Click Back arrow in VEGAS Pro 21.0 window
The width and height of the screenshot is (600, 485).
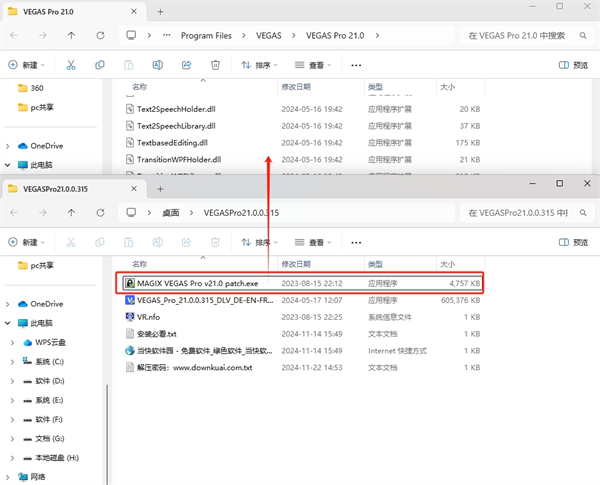pyautogui.click(x=14, y=36)
